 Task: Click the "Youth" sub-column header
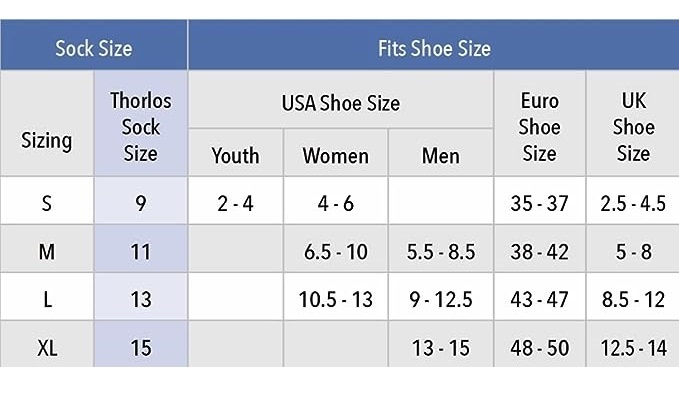coord(235,155)
